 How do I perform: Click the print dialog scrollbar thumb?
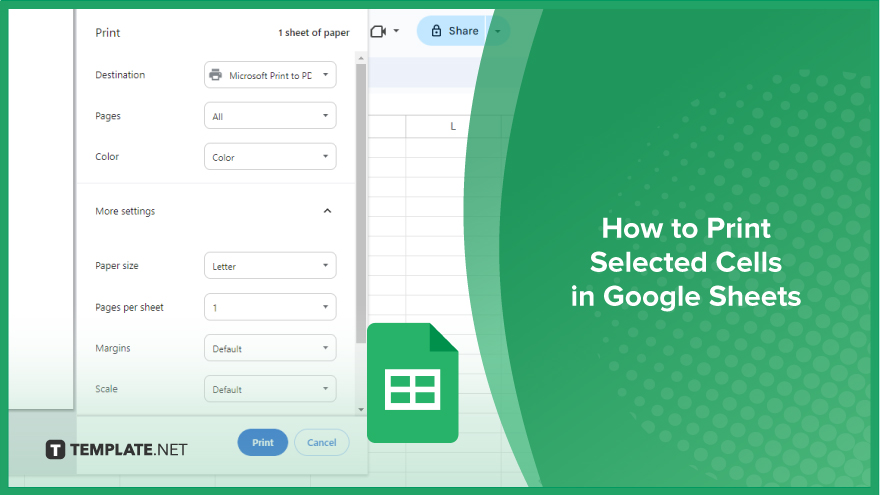(361, 203)
